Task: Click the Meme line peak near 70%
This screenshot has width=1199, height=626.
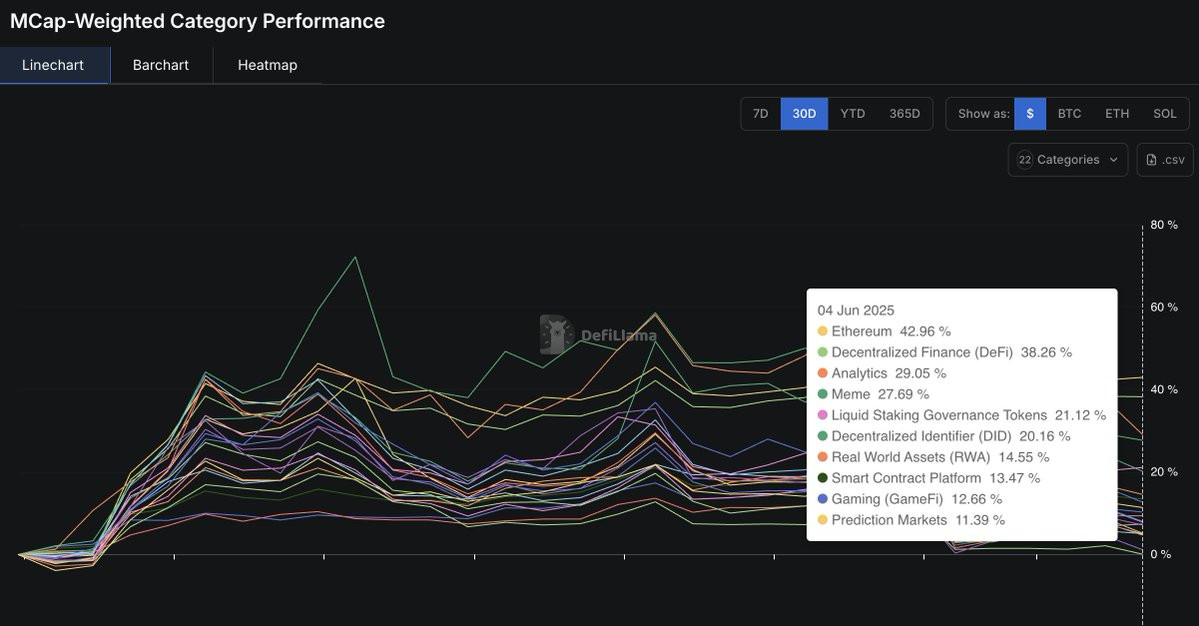Action: coord(356,258)
